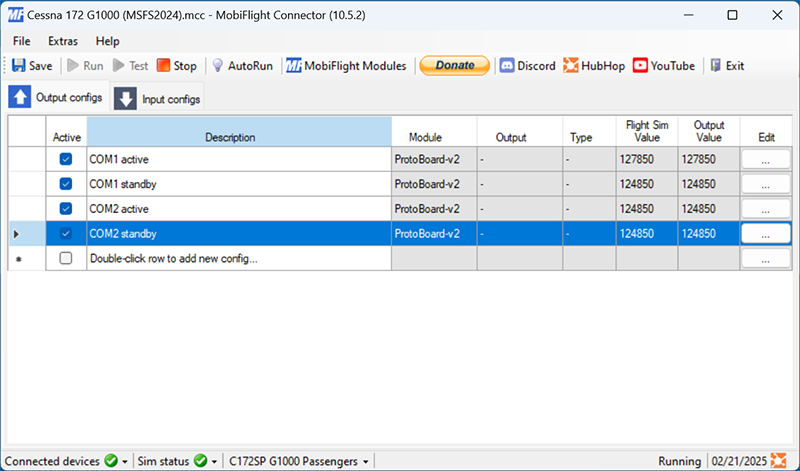Click the Edit column header
800x471 pixels.
766,132
